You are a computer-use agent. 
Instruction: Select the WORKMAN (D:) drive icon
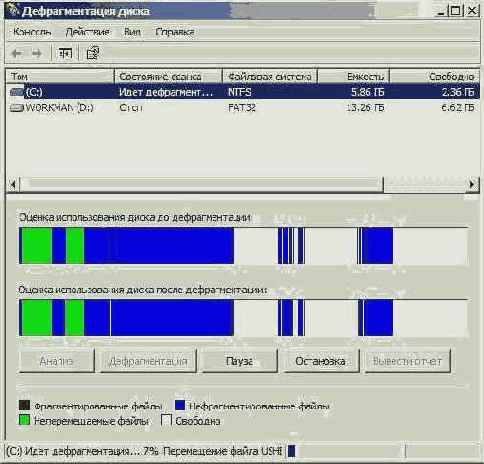click(x=17, y=108)
